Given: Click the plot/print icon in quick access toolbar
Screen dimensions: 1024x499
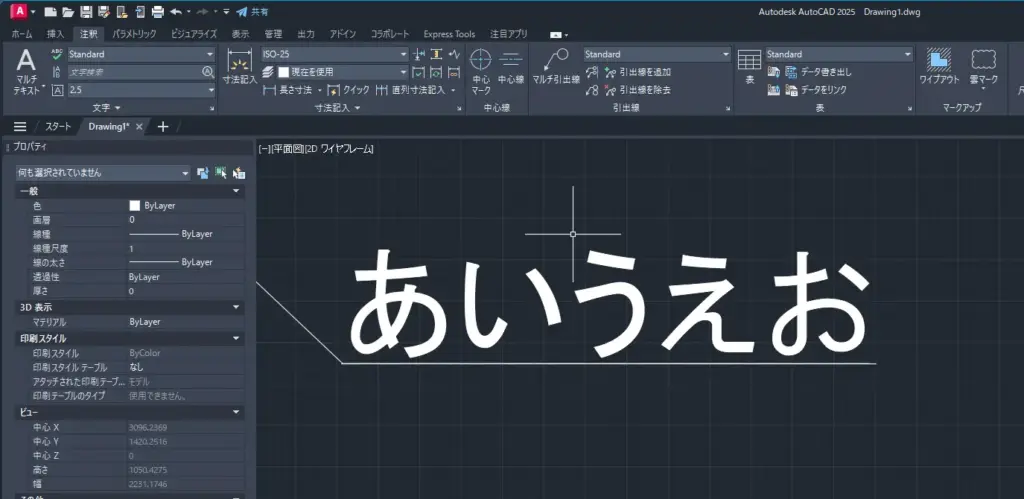Looking at the screenshot, I should (x=157, y=12).
